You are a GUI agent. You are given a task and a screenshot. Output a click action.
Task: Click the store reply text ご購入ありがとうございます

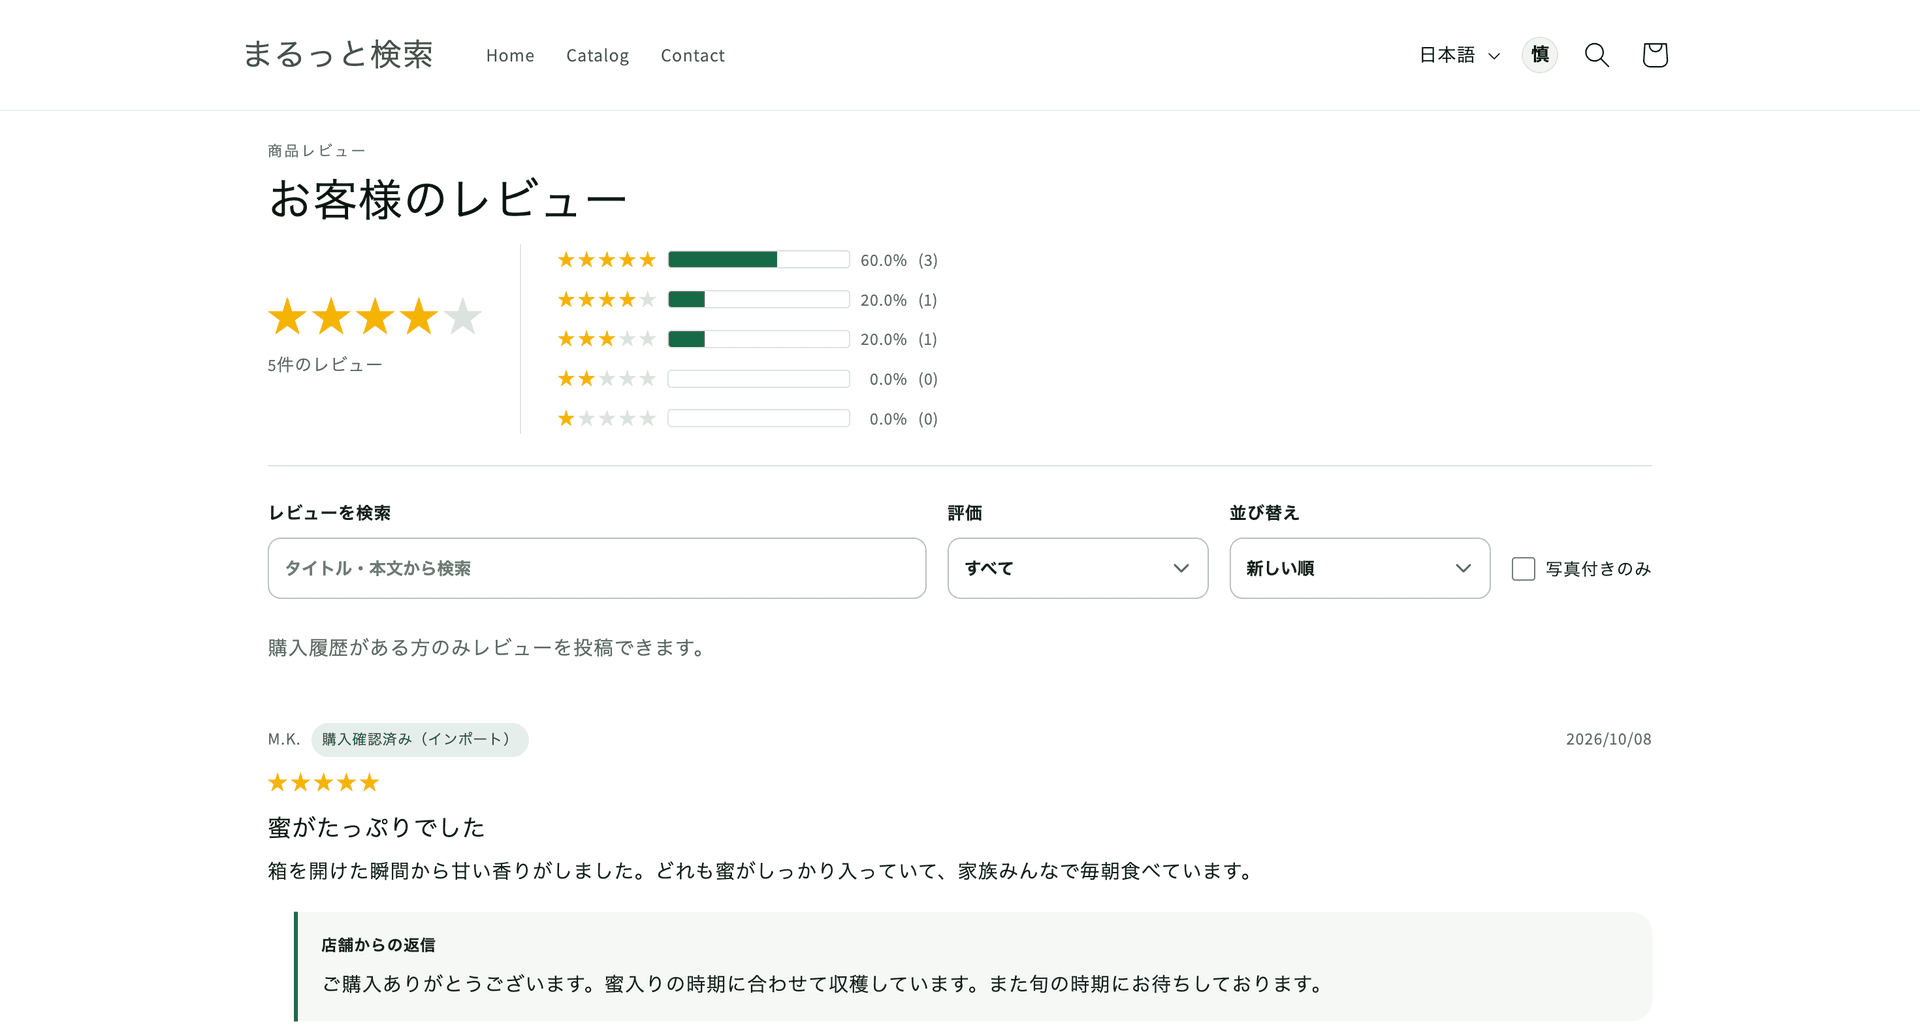tap(825, 984)
